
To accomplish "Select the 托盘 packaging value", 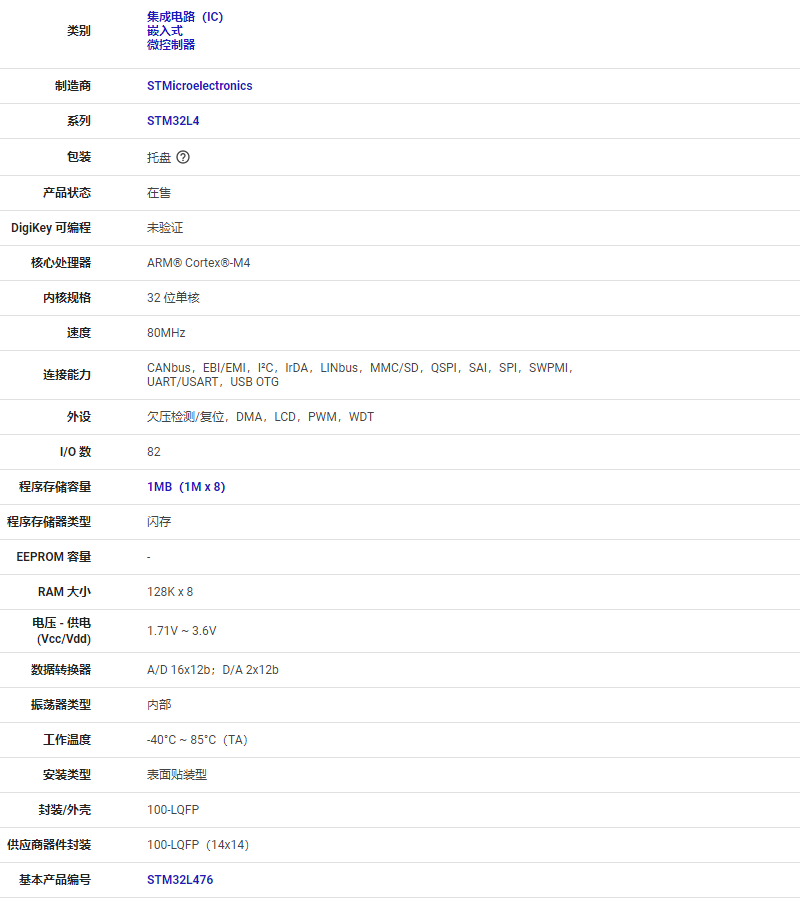I will point(159,157).
